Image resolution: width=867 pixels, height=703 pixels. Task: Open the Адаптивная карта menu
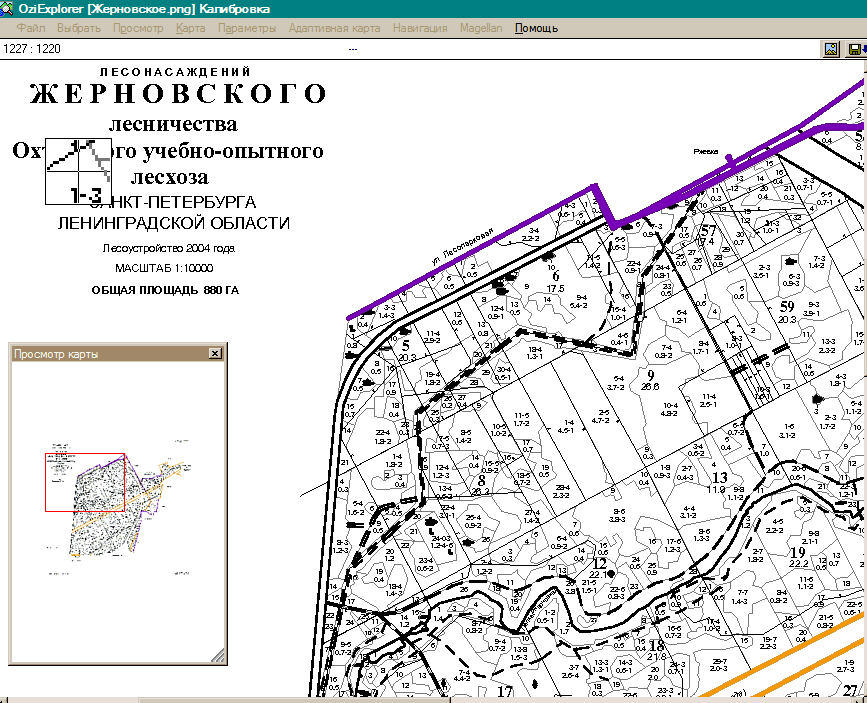point(334,28)
